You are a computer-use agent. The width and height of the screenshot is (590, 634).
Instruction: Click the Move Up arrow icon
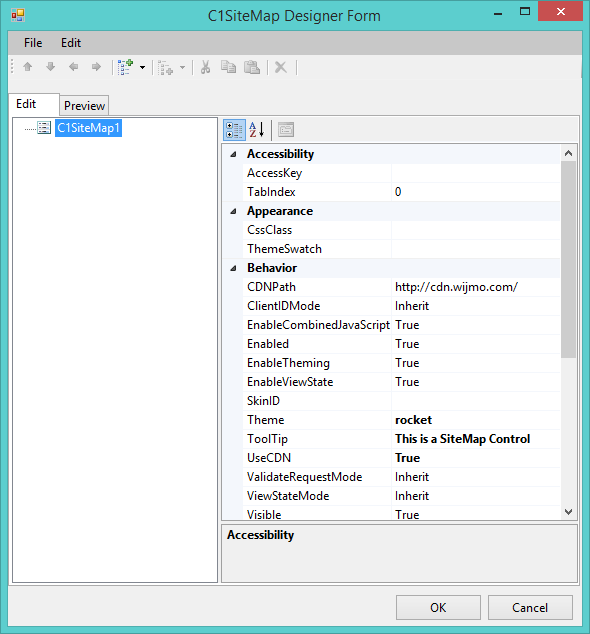[x=27, y=67]
